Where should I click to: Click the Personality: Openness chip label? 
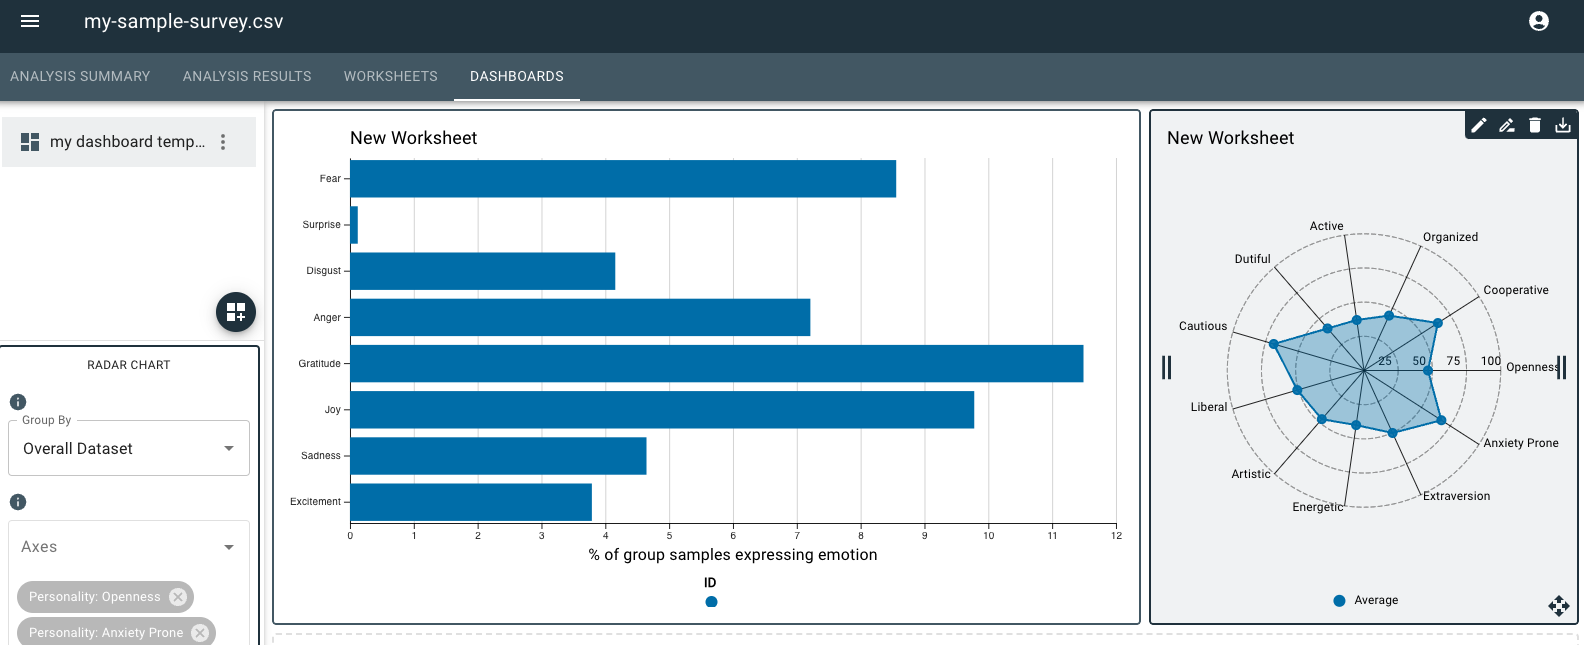click(94, 597)
